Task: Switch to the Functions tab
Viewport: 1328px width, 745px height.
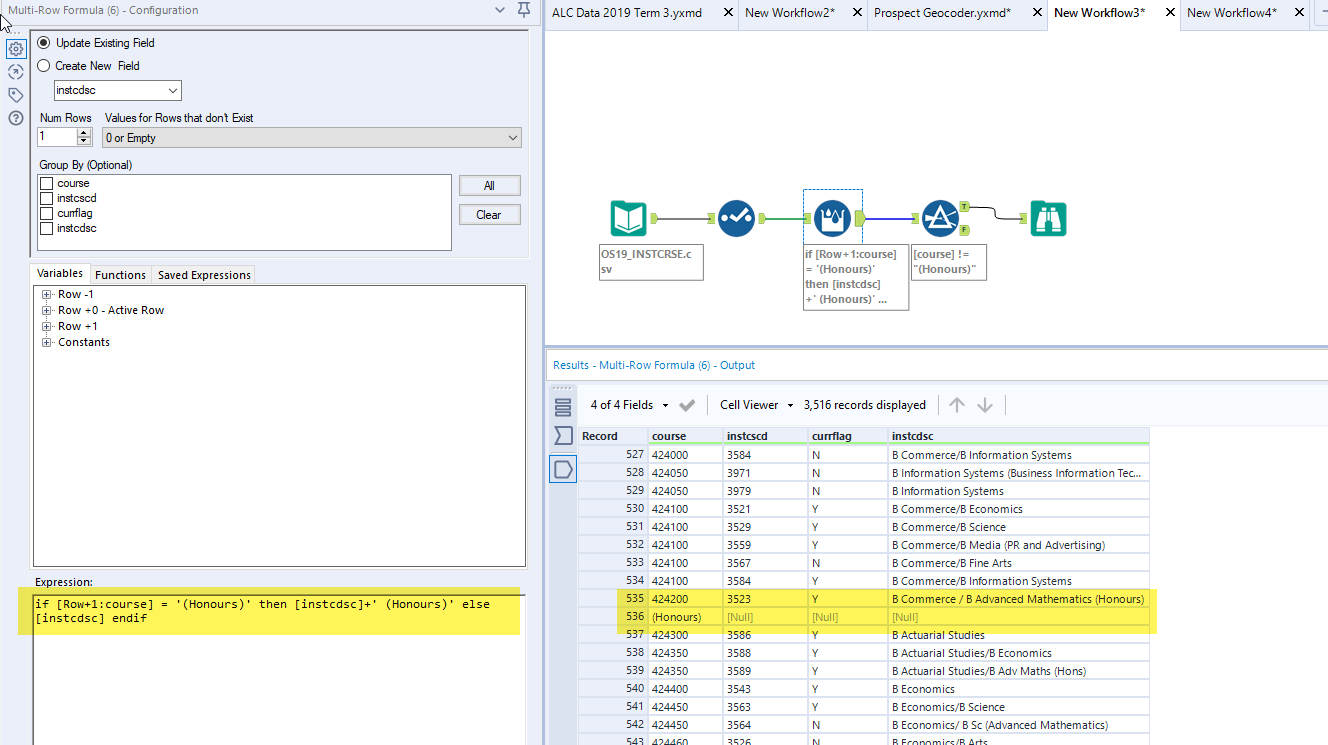Action: point(120,274)
